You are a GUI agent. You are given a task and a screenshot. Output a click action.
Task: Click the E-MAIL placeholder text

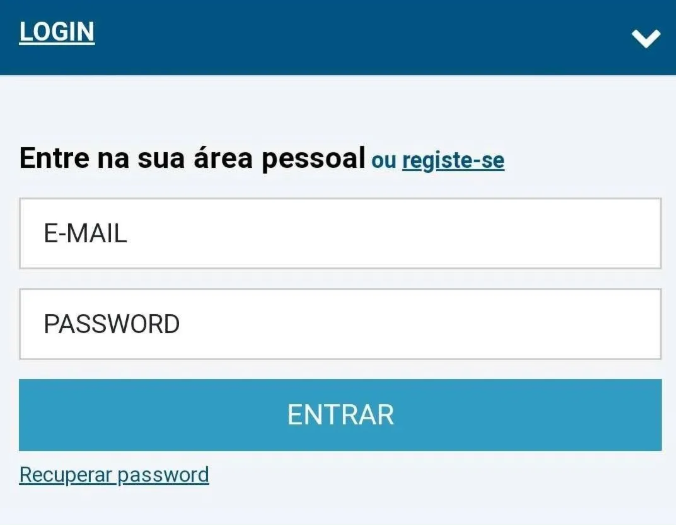pos(85,234)
